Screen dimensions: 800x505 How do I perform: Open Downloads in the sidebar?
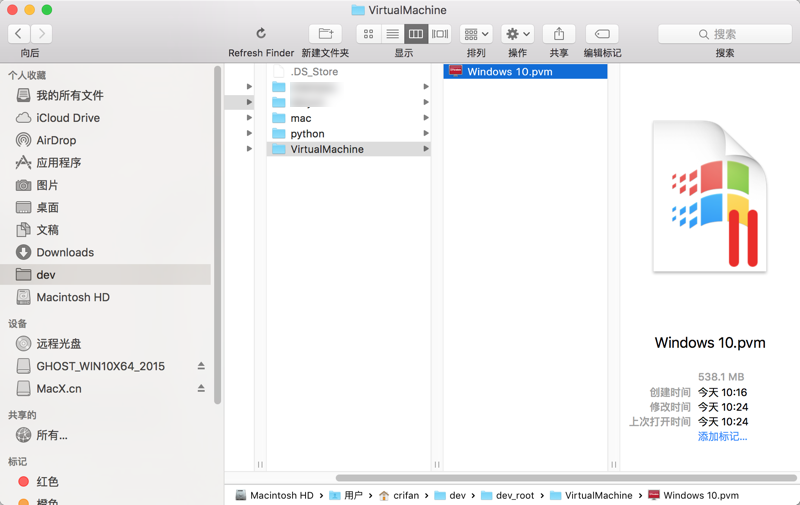point(106,252)
